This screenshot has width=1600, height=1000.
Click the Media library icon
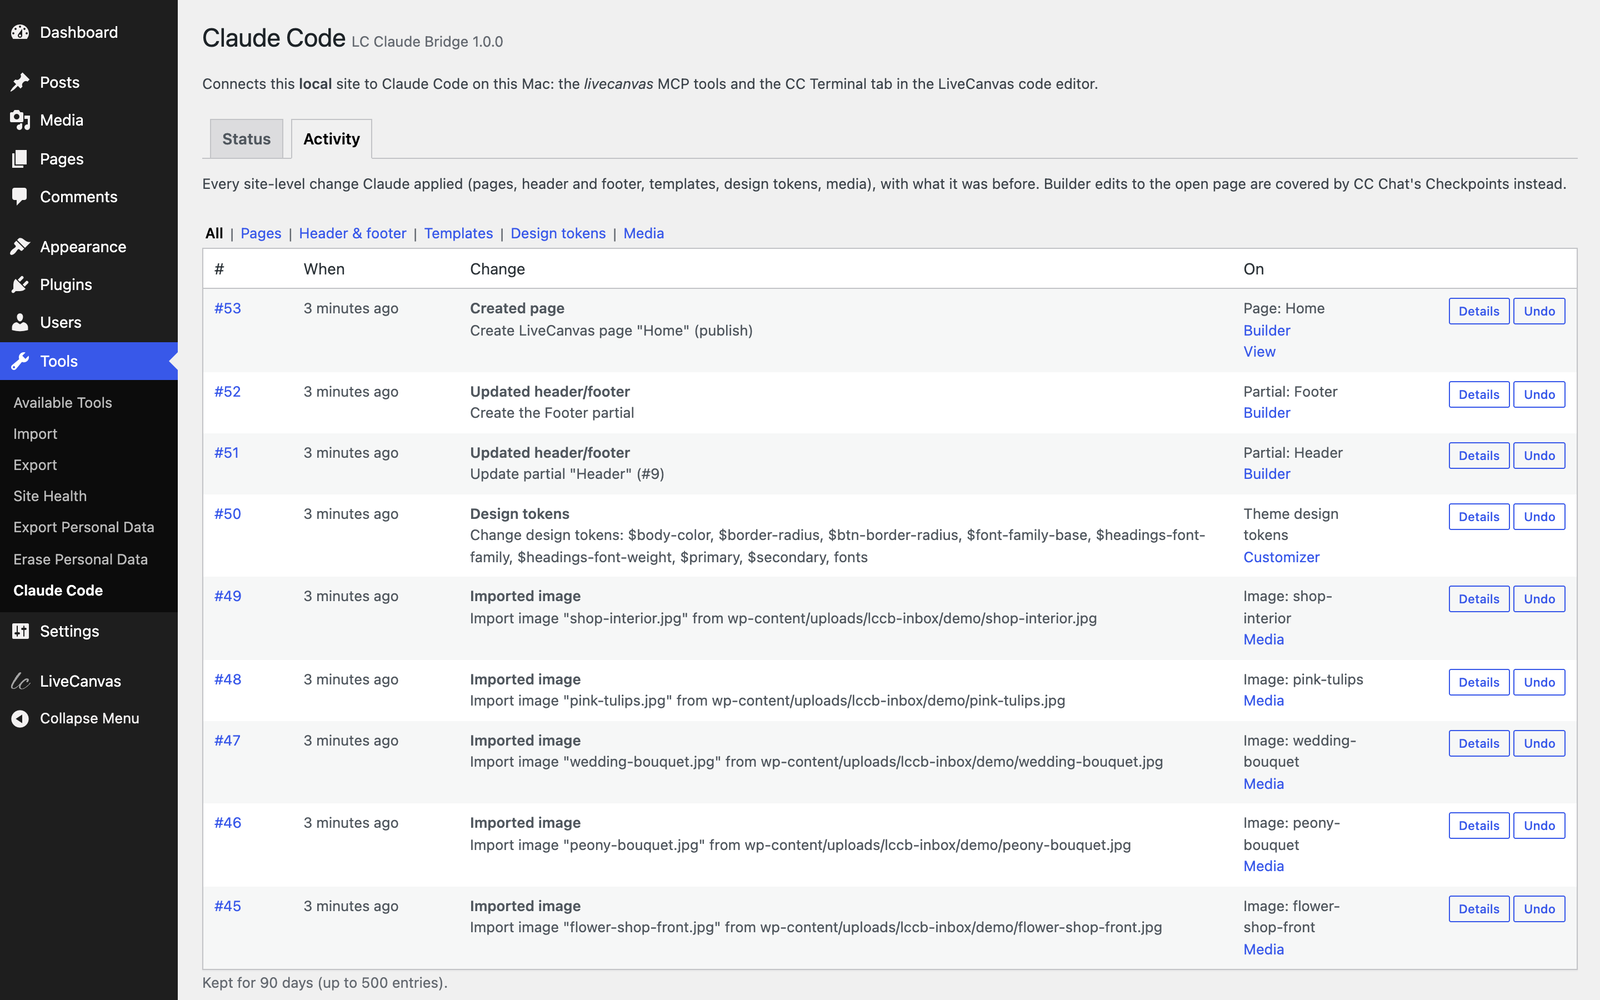(20, 120)
